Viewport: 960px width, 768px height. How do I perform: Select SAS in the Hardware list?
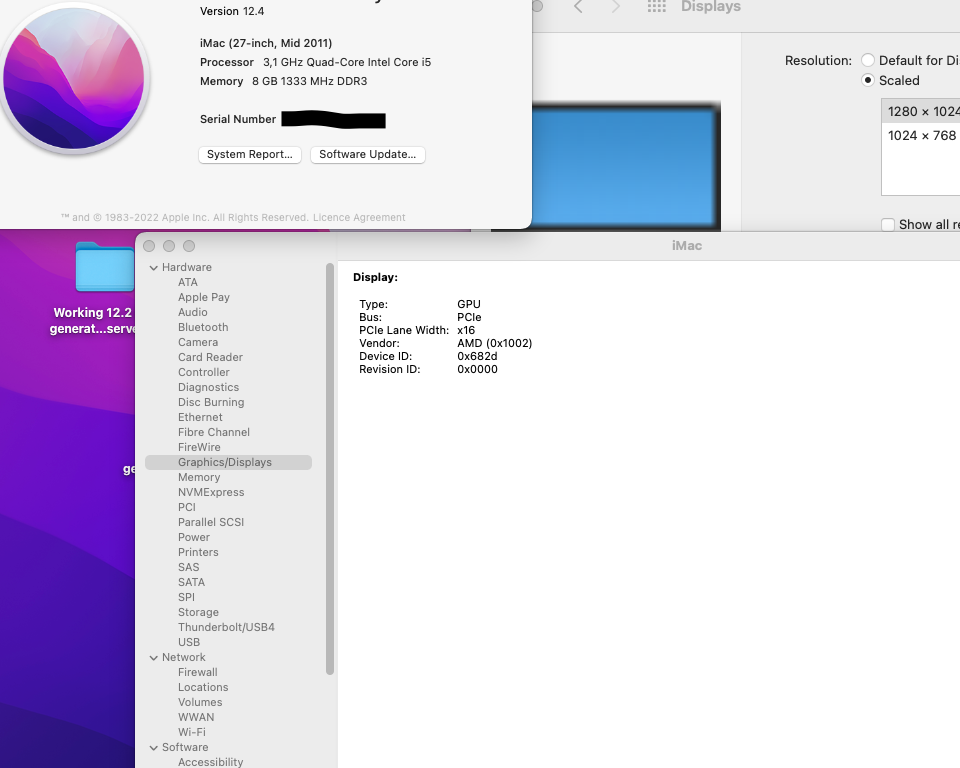[x=189, y=567]
